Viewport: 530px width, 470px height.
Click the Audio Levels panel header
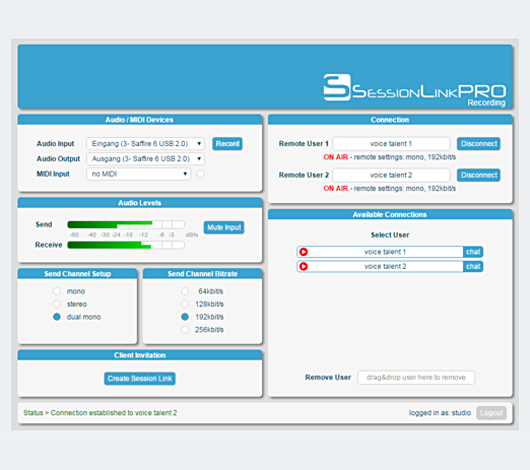(140, 203)
